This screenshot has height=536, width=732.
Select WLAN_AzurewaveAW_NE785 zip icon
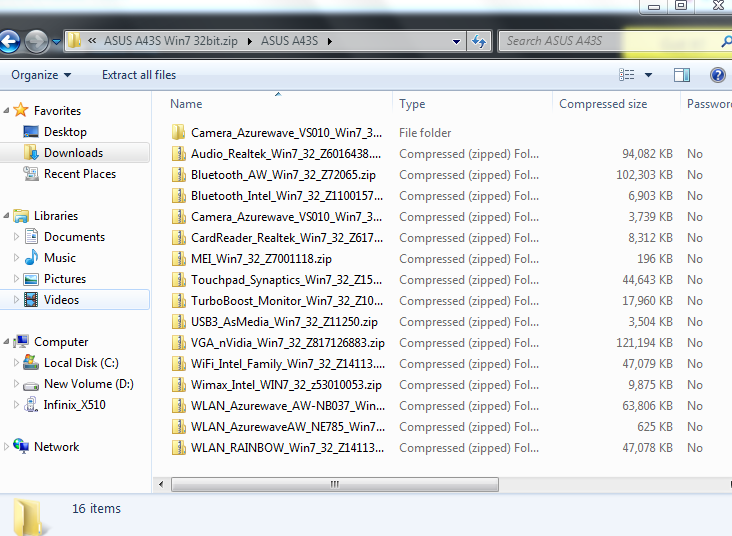[178, 427]
